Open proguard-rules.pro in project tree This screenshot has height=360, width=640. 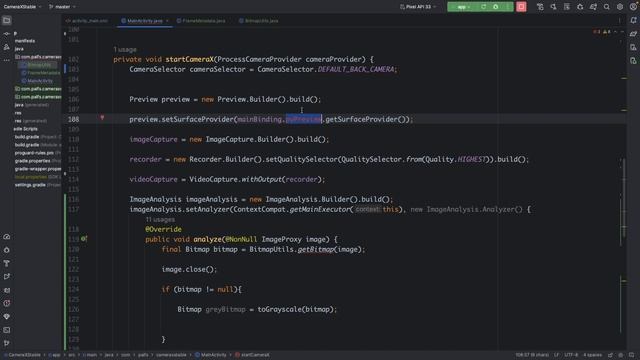(x=34, y=153)
